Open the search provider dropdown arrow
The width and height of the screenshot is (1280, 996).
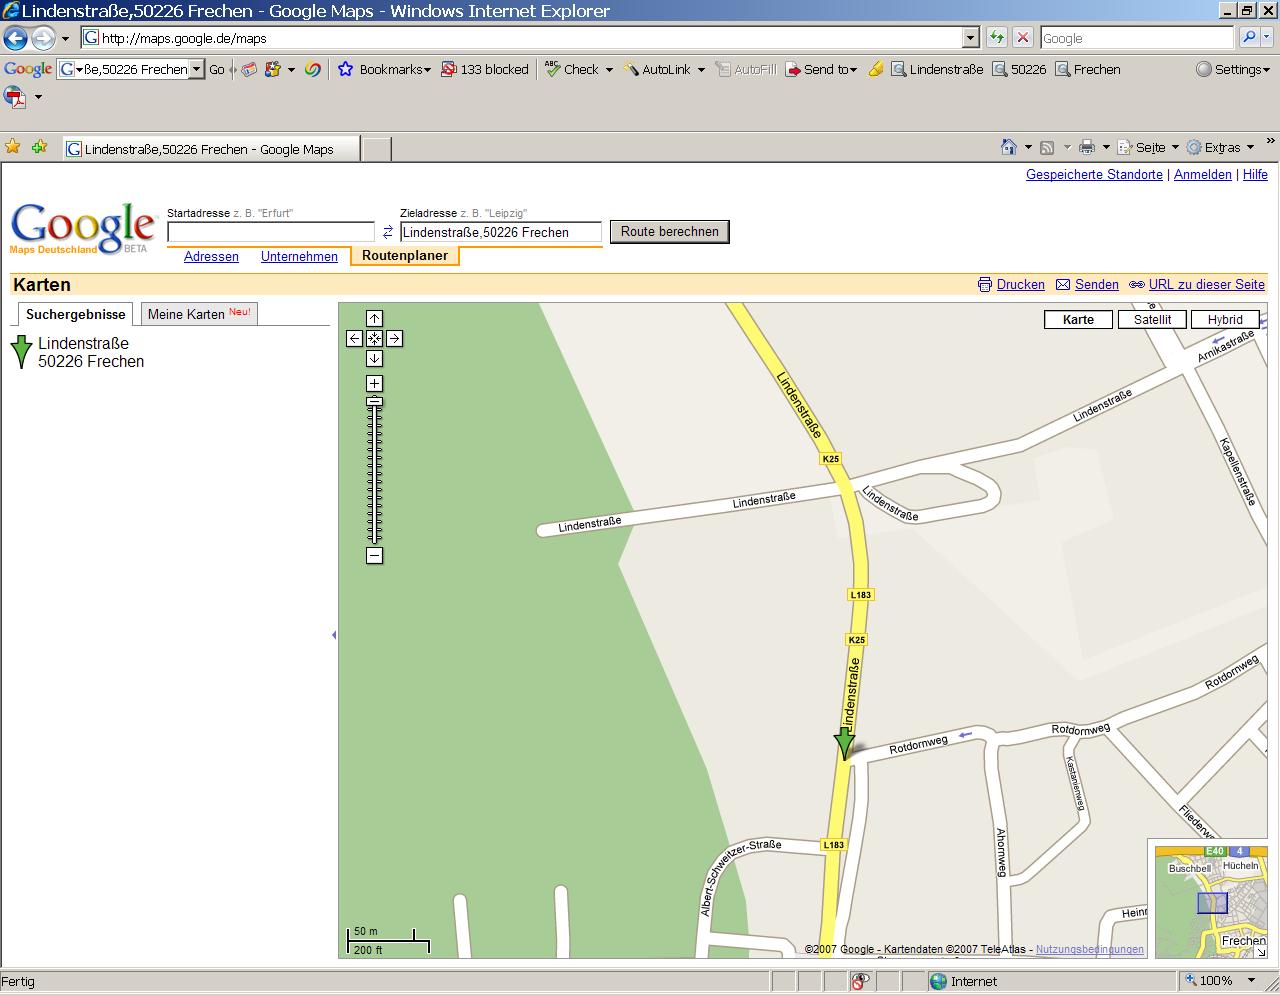pos(1268,38)
